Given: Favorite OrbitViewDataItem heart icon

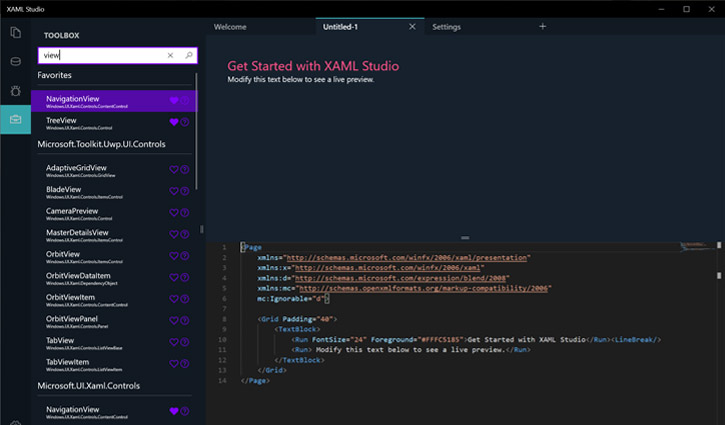Looking at the screenshot, I should coord(174,277).
